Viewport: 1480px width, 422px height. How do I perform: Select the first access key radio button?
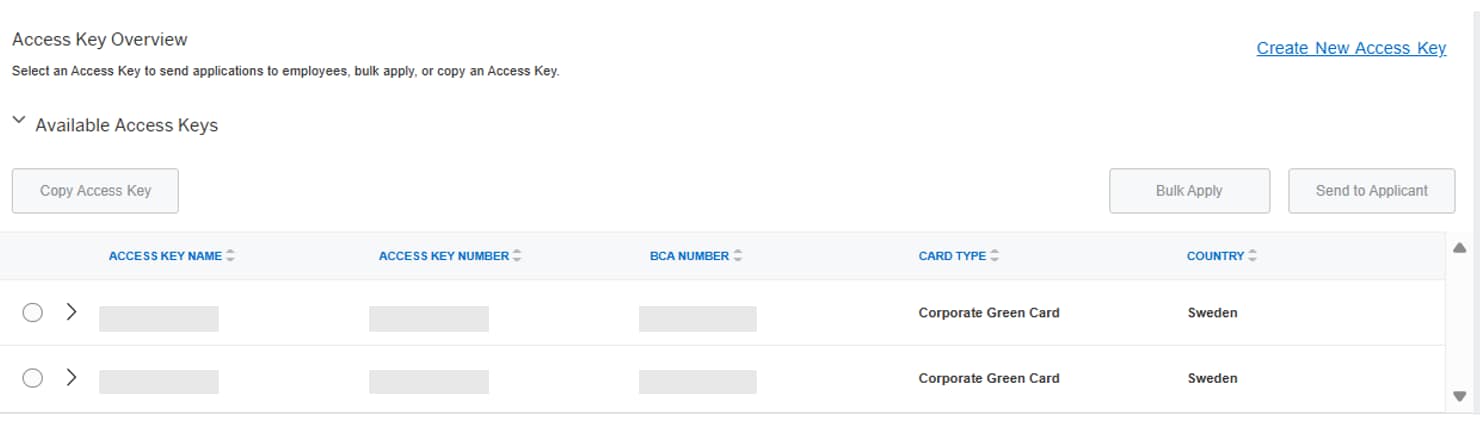click(32, 312)
